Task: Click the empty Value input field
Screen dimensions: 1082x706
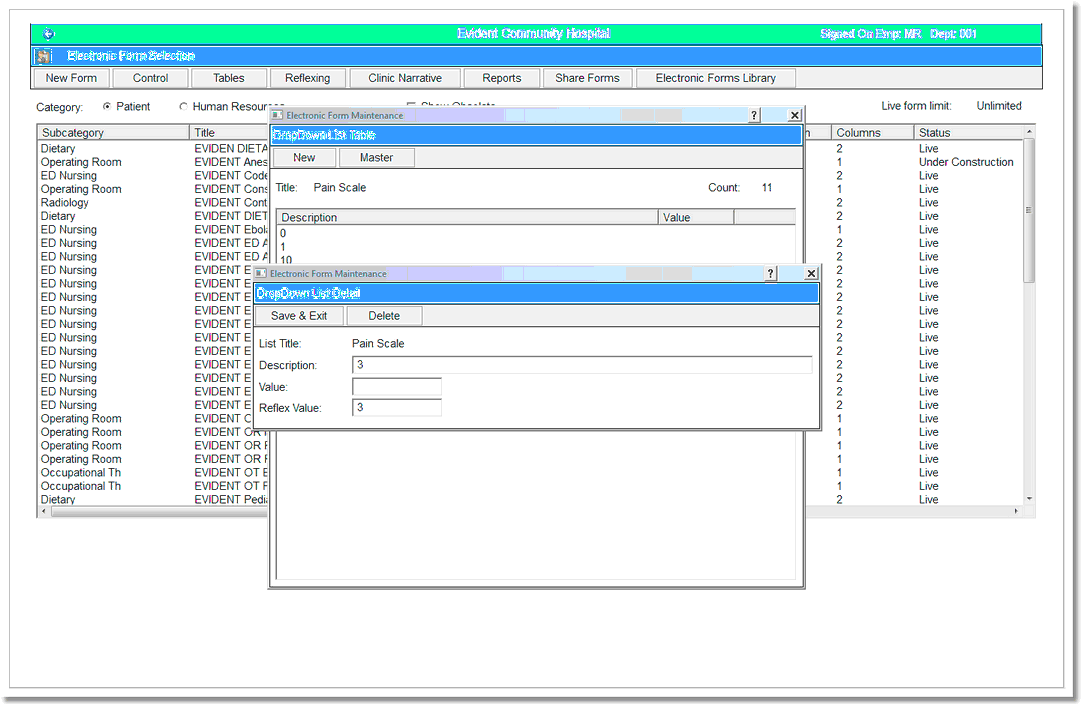Action: [x=397, y=386]
